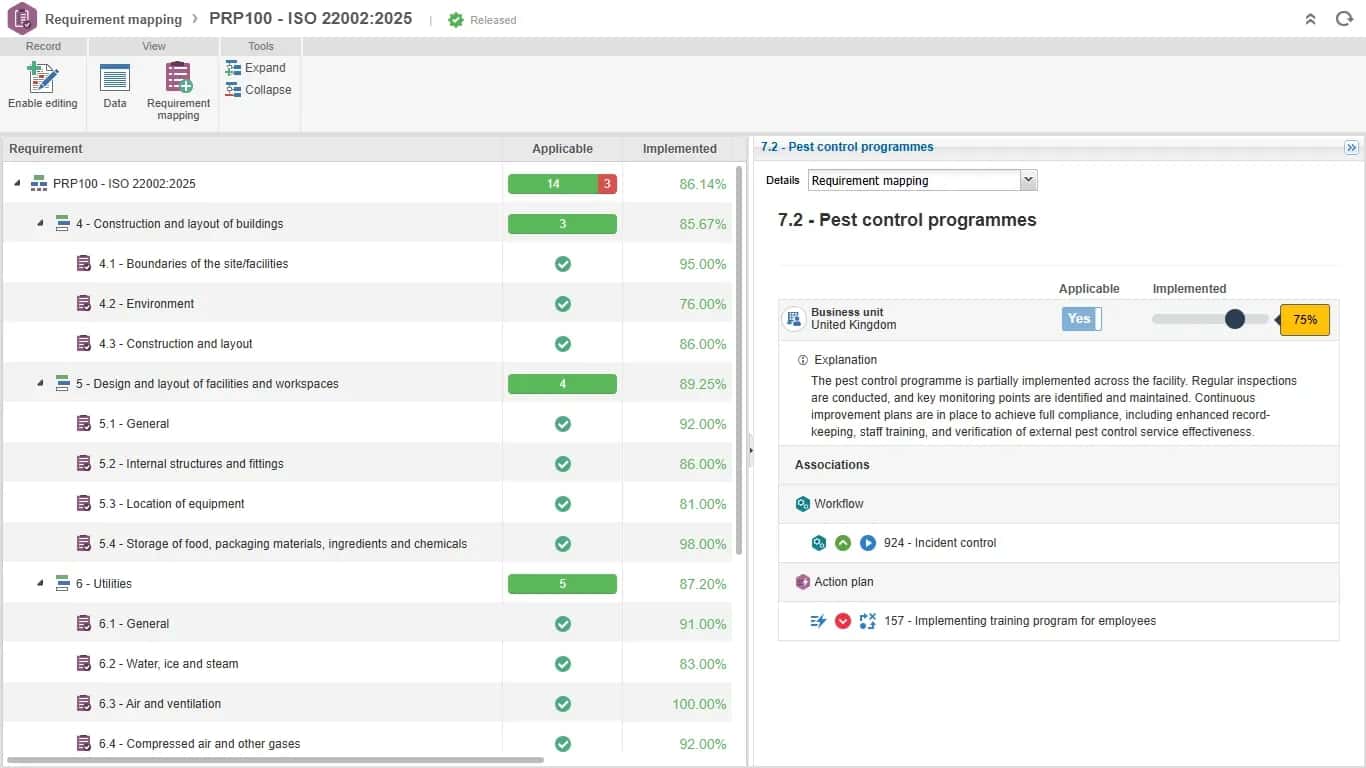Click the Implemented slider handle
1366x768 pixels.
(1235, 319)
